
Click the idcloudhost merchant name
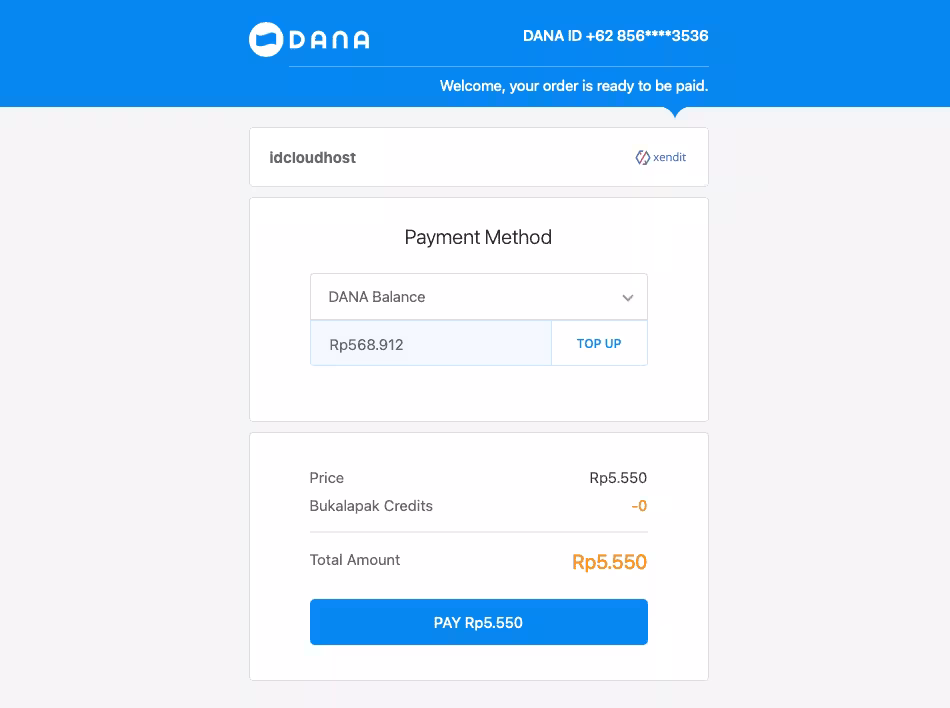pos(313,157)
